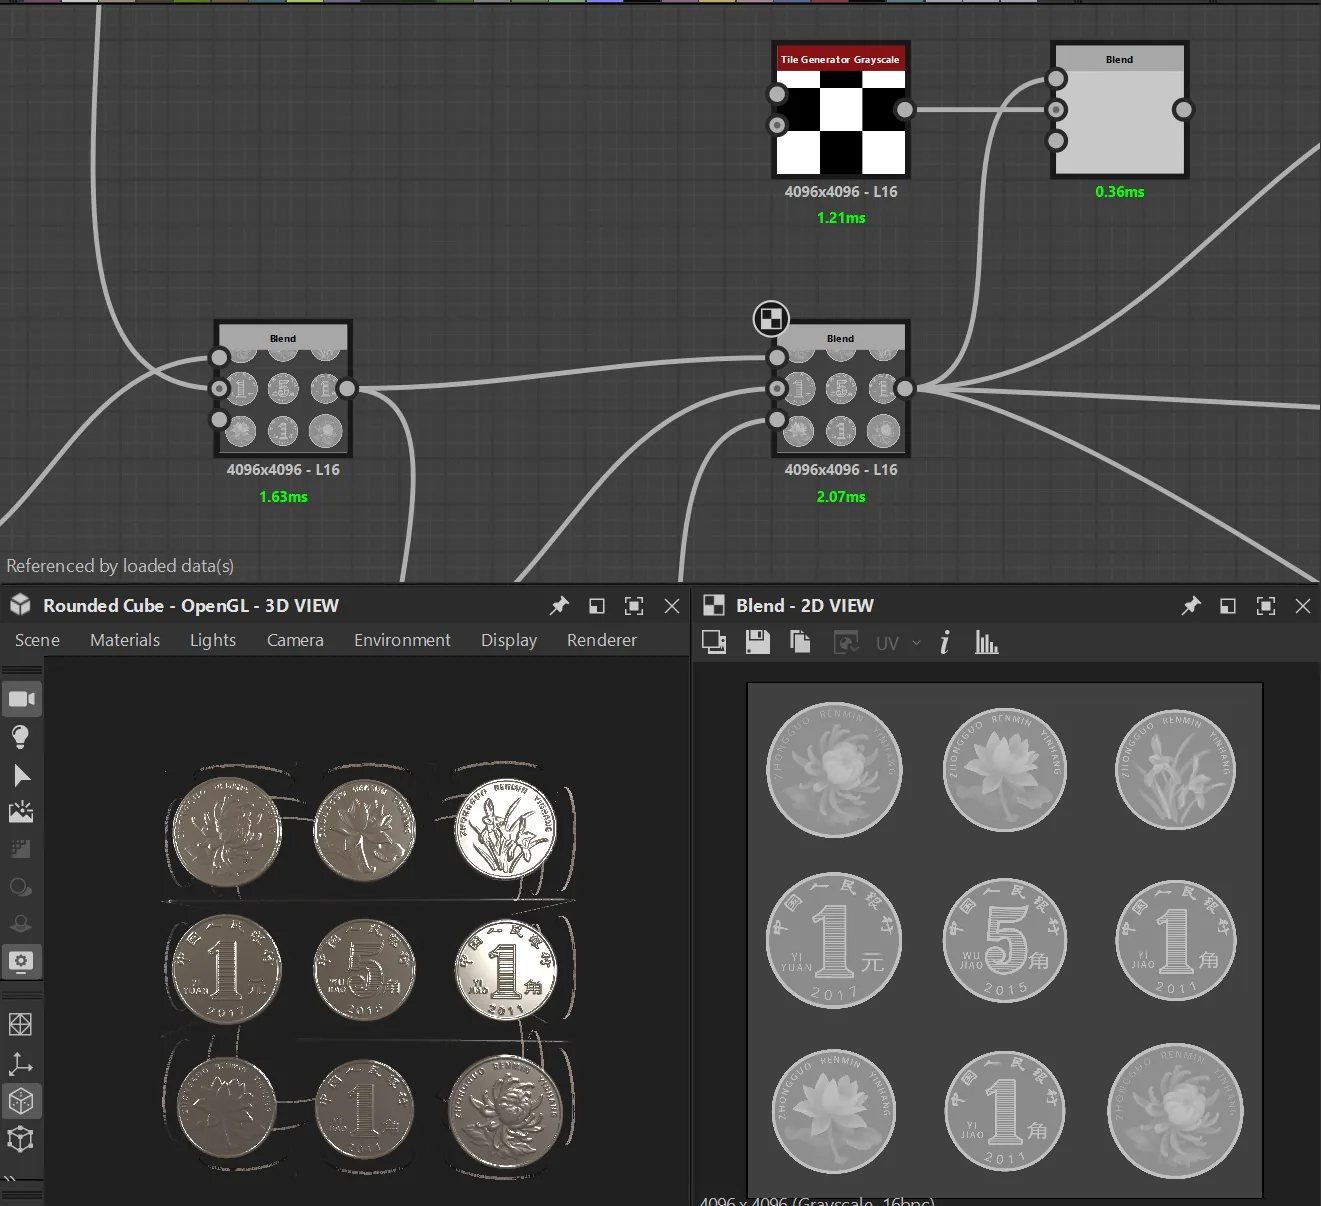Select the Blend node timed 2.07ms
This screenshot has width=1321, height=1206.
tap(841, 388)
